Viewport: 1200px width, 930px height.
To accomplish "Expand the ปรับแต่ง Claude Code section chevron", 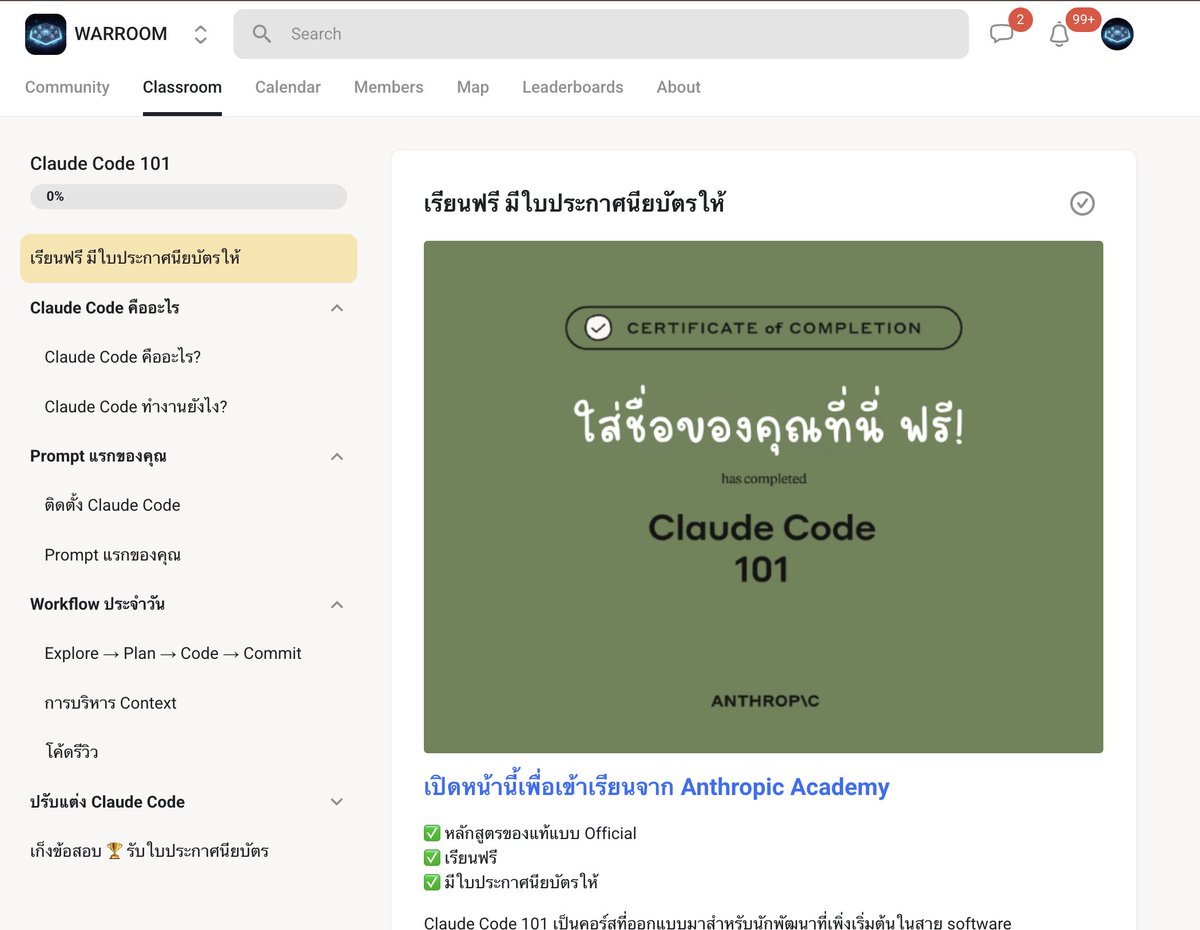I will [337, 802].
